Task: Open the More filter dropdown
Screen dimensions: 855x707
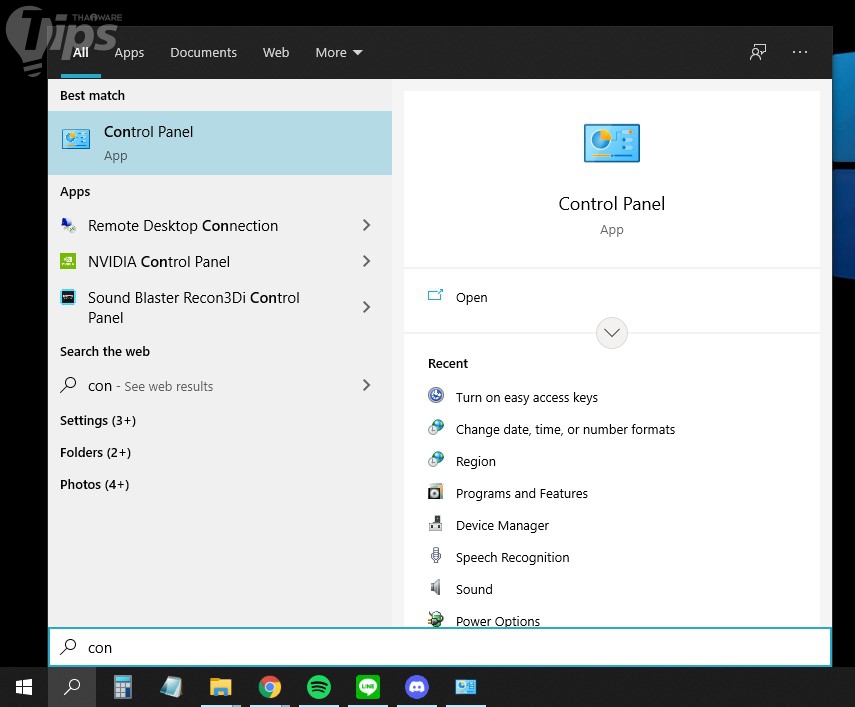Action: click(339, 52)
